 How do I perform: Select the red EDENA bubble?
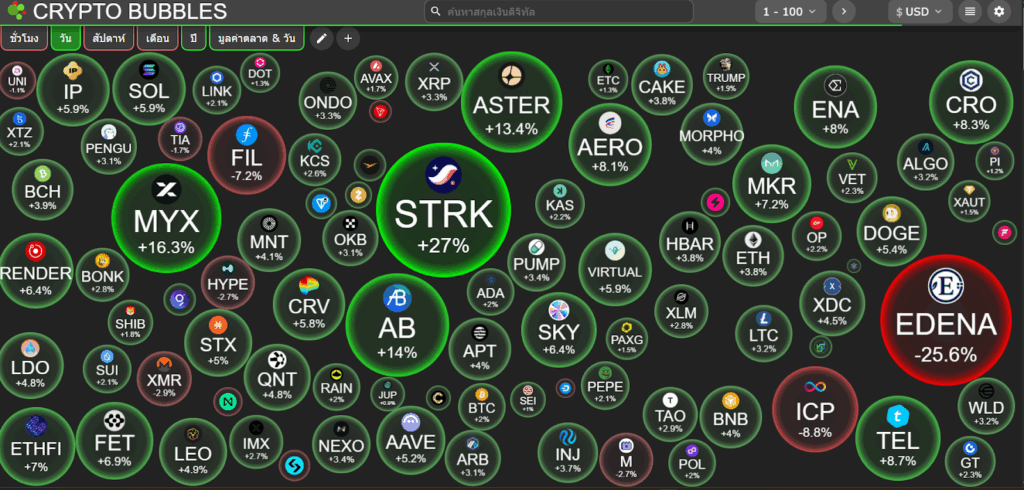(945, 319)
